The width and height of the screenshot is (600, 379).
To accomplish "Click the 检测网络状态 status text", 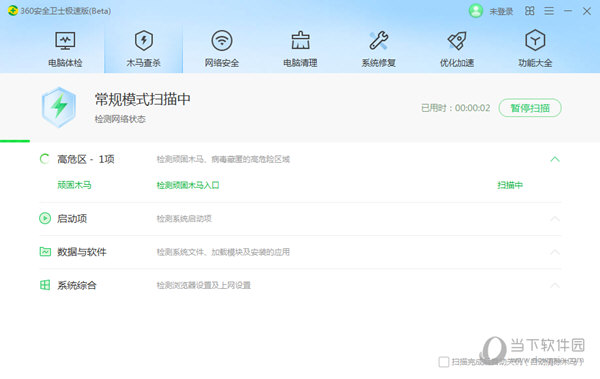I will (x=120, y=119).
